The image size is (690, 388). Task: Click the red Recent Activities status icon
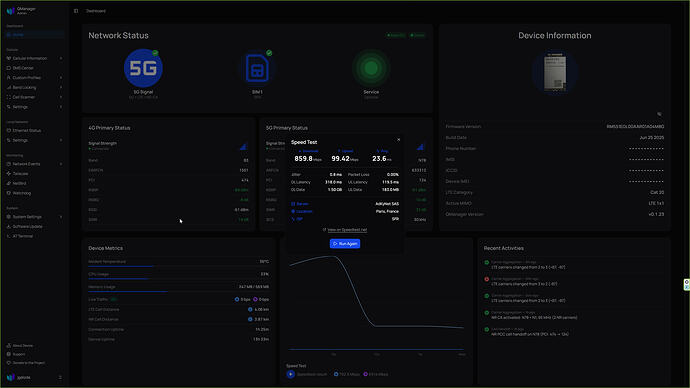[x=487, y=279]
